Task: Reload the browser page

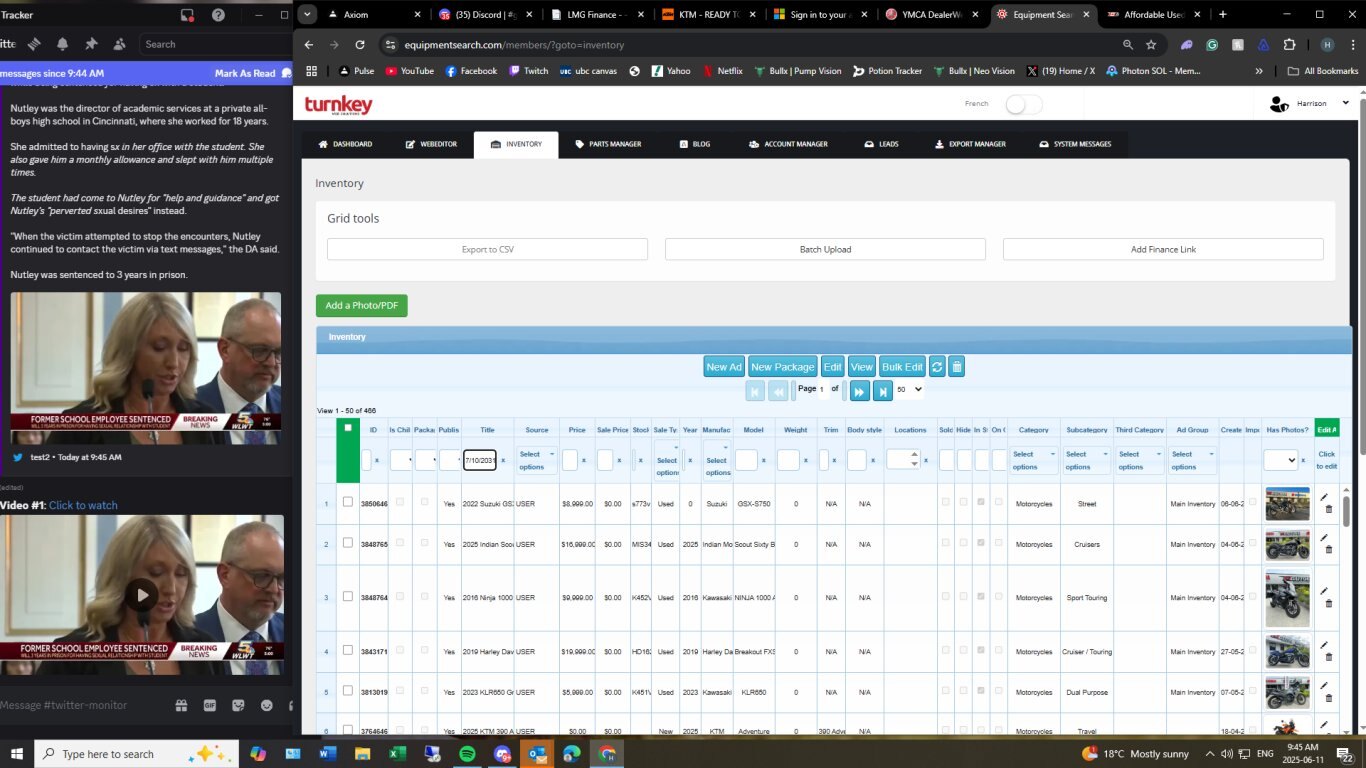Action: tap(360, 45)
